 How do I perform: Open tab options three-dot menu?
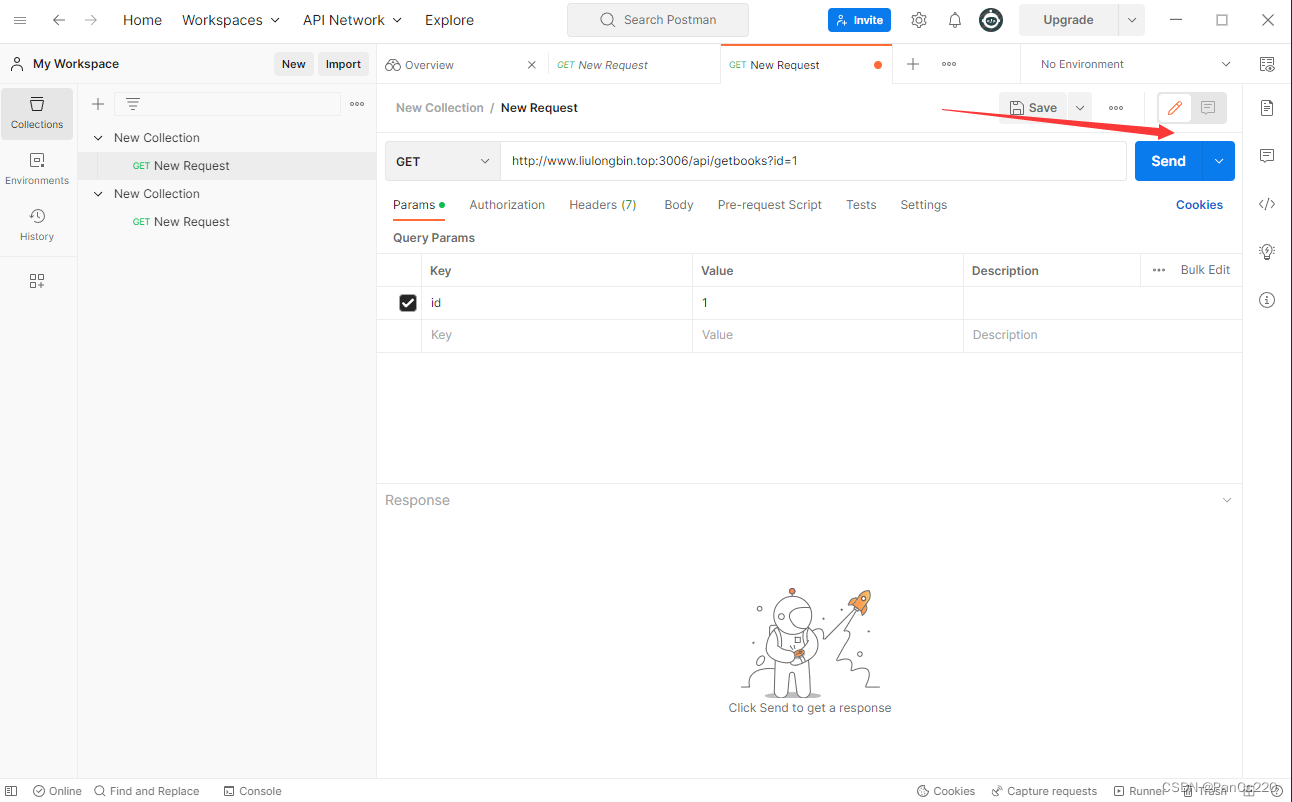tap(949, 64)
